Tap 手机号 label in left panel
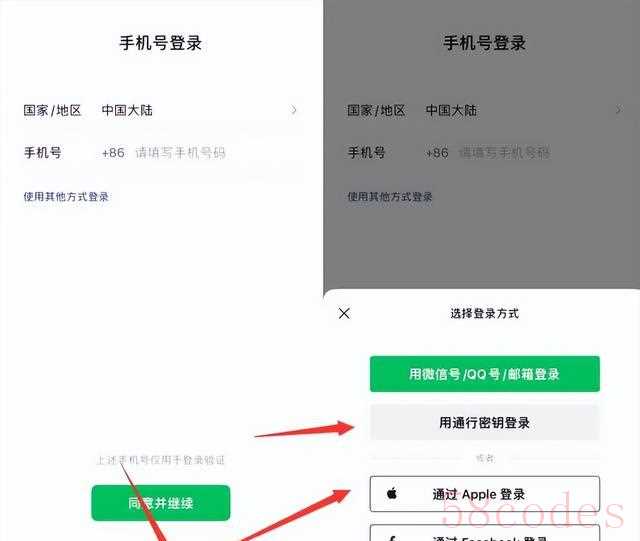The image size is (640, 541). click(x=42, y=153)
